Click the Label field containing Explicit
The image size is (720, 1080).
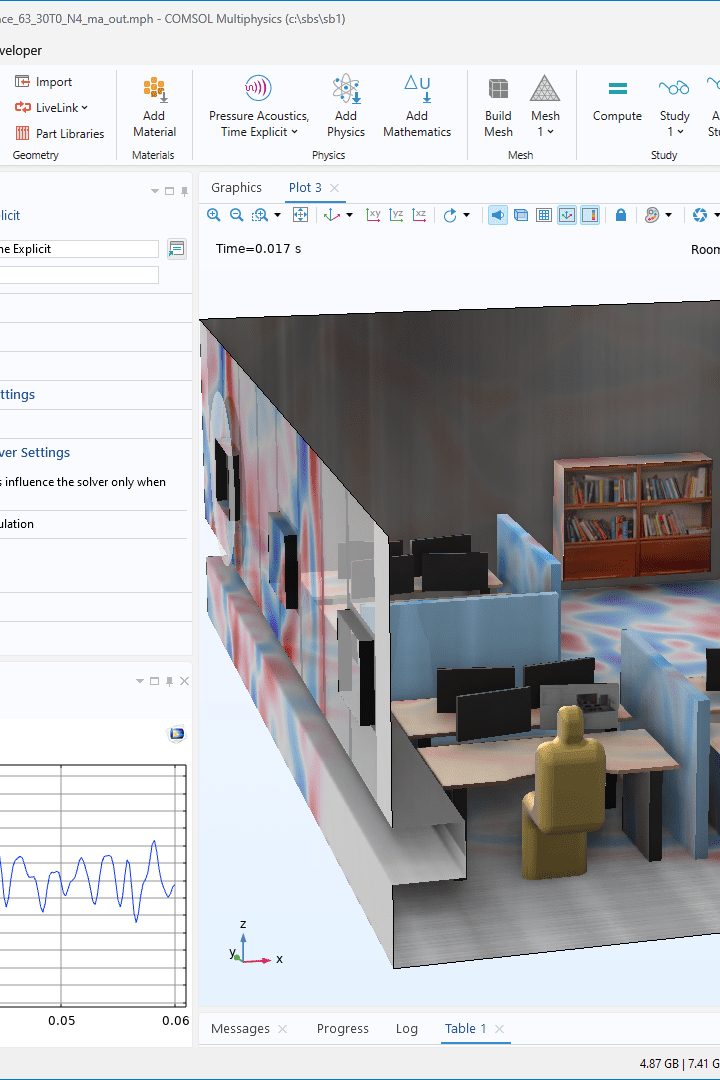coord(79,249)
